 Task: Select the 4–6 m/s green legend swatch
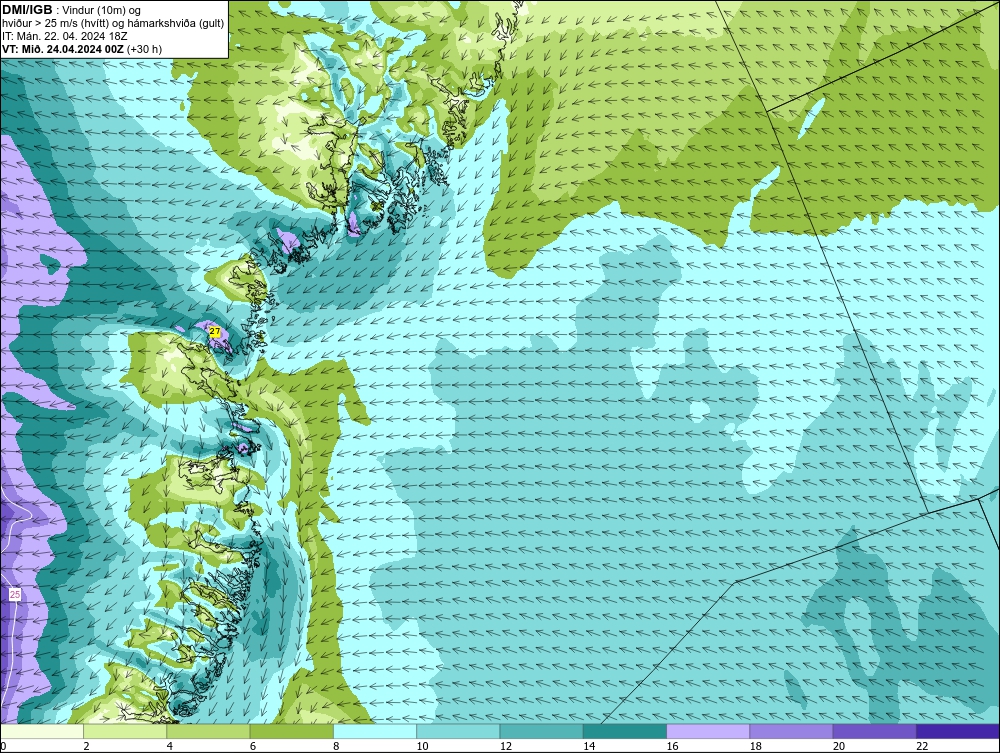pos(209,731)
